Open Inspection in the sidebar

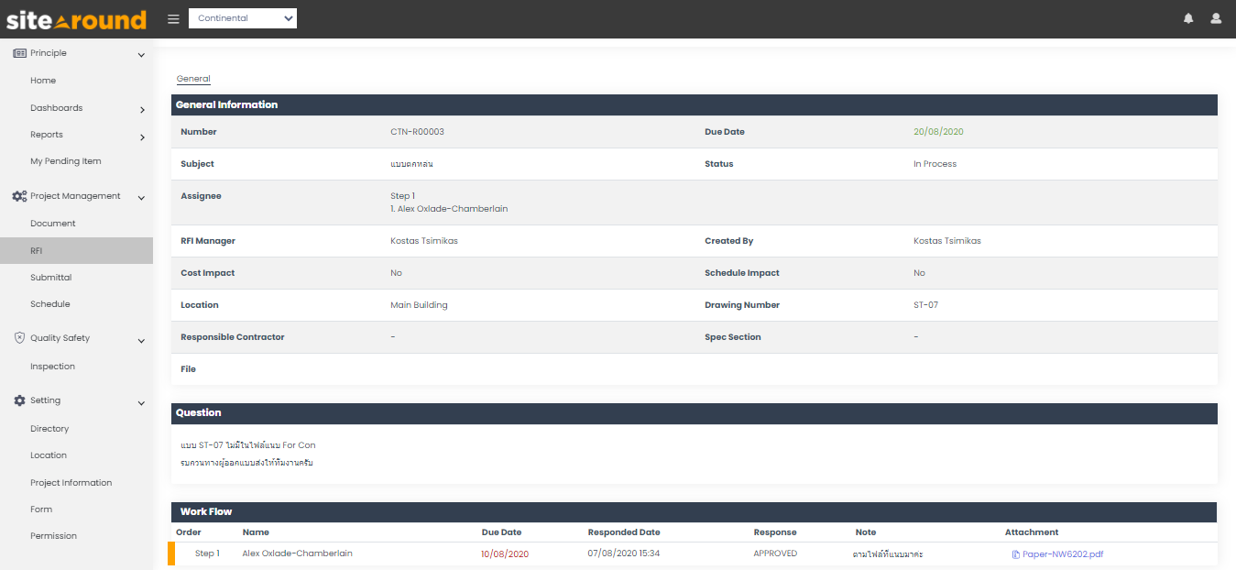coord(52,366)
